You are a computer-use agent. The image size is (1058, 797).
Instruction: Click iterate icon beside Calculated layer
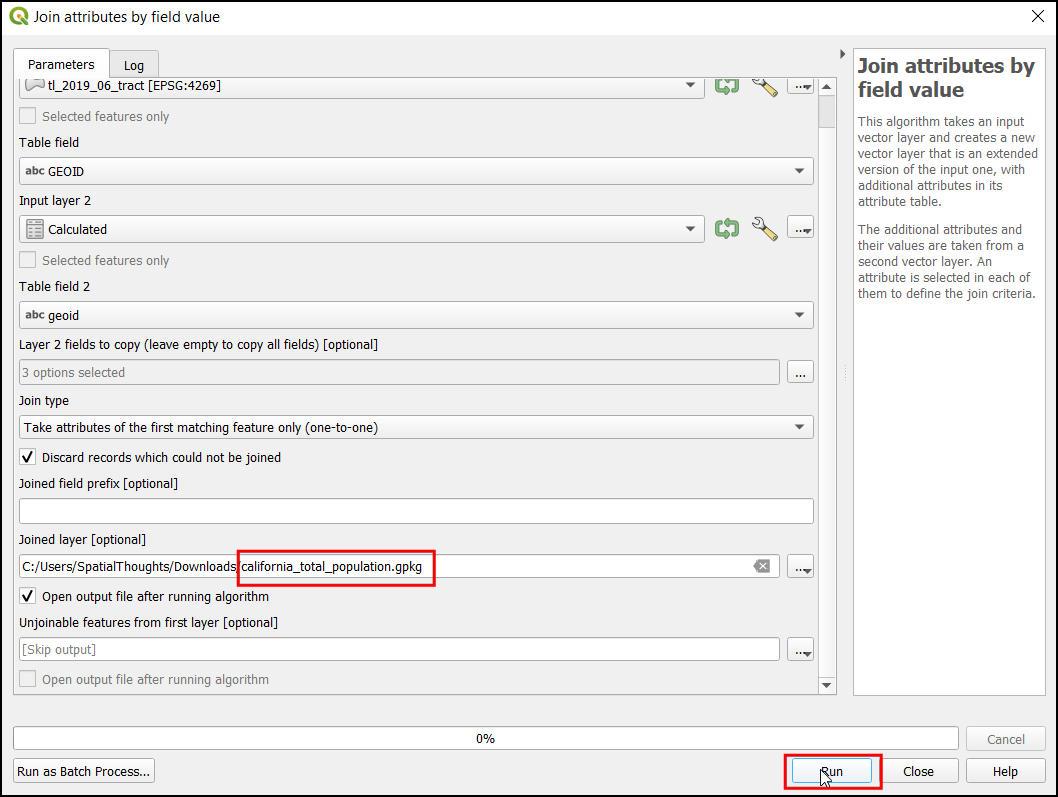(727, 229)
